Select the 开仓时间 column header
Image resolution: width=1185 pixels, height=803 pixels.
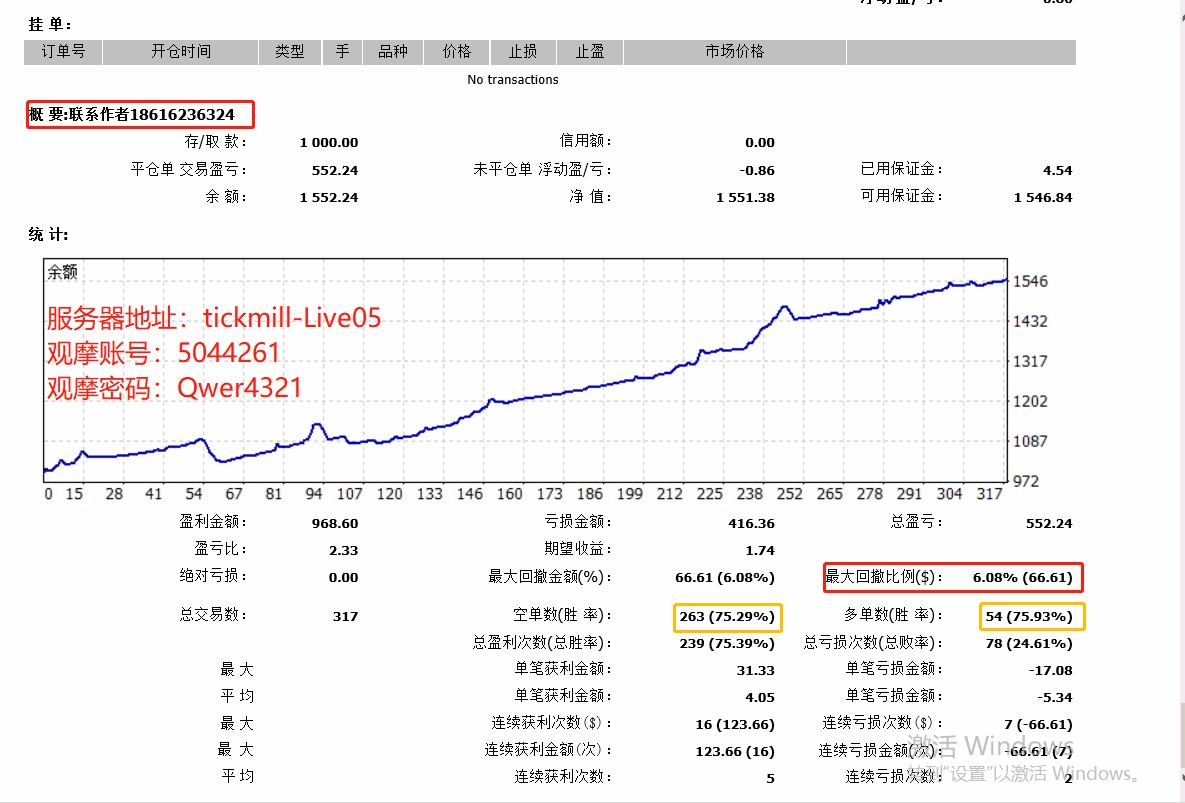181,51
